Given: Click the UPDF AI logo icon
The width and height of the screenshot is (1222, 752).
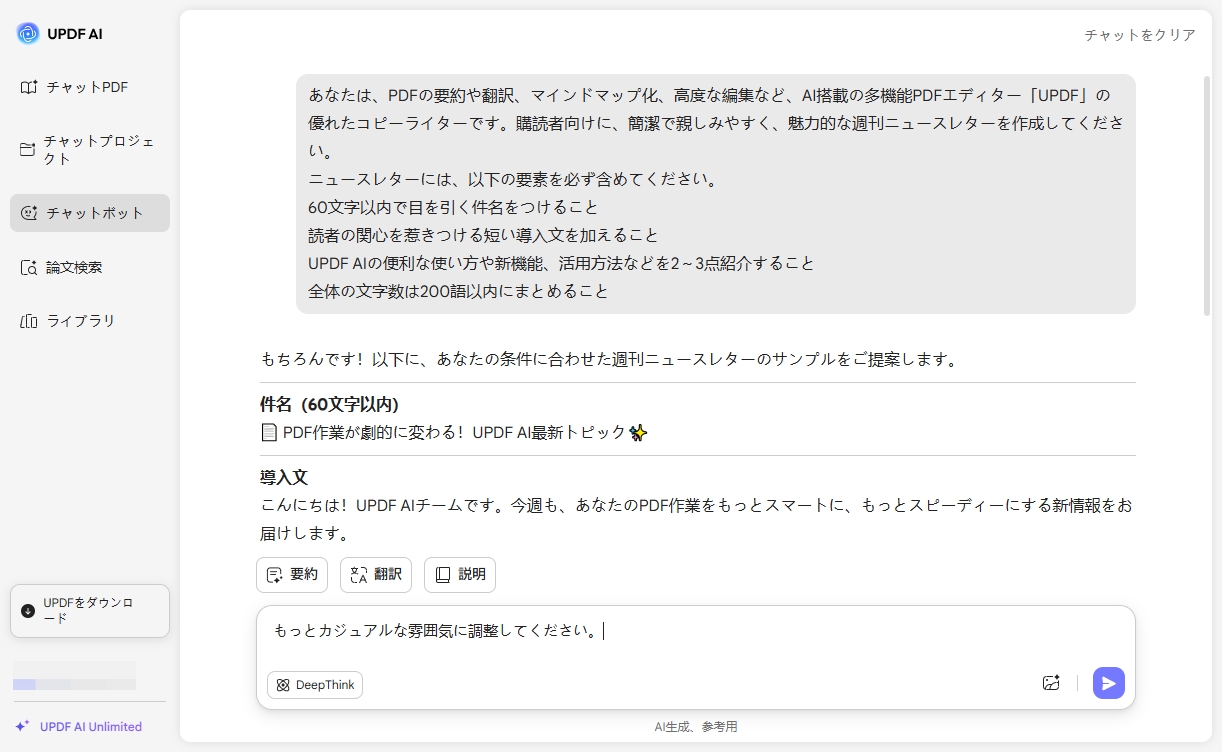Looking at the screenshot, I should point(28,34).
